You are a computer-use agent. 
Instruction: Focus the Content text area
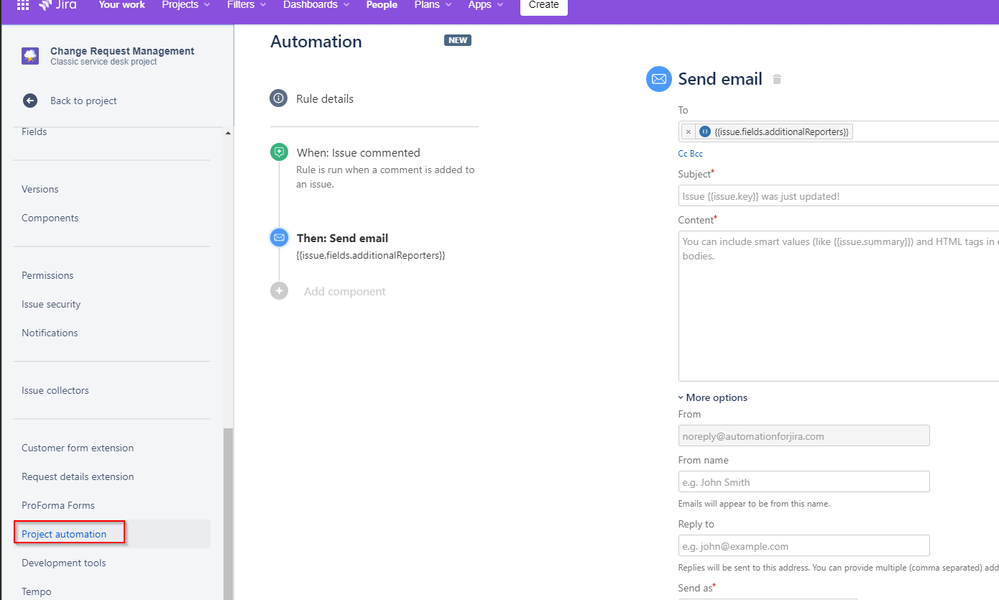coord(838,306)
